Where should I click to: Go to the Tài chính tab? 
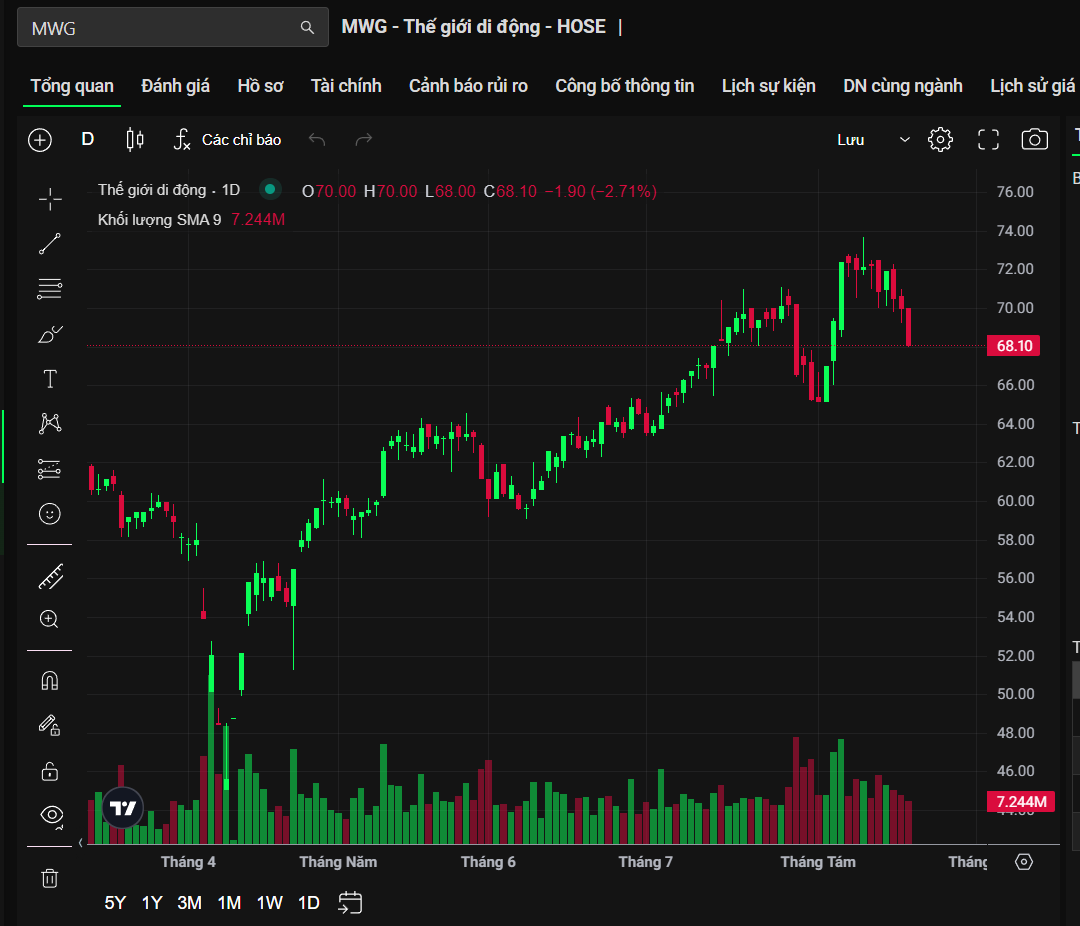click(346, 86)
